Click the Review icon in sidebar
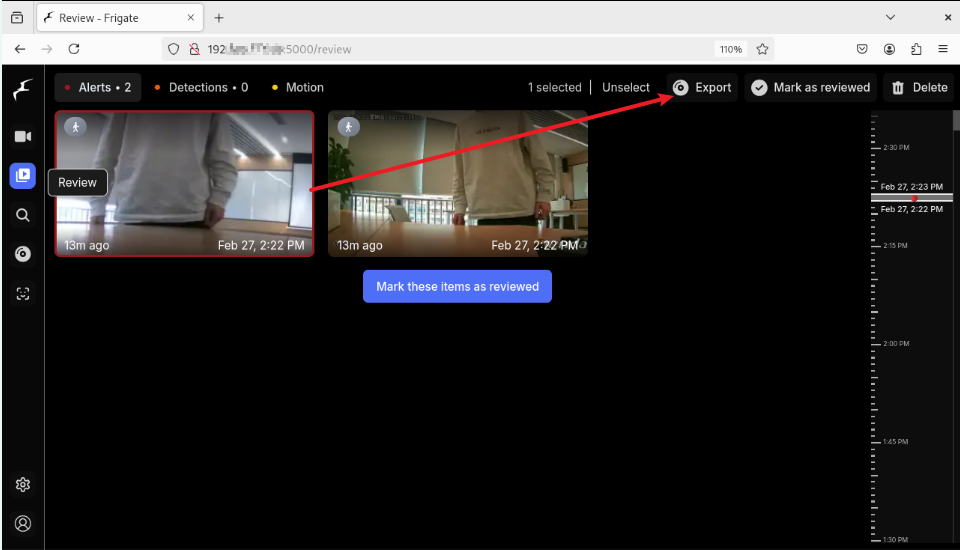The height and width of the screenshot is (550, 960). point(22,175)
